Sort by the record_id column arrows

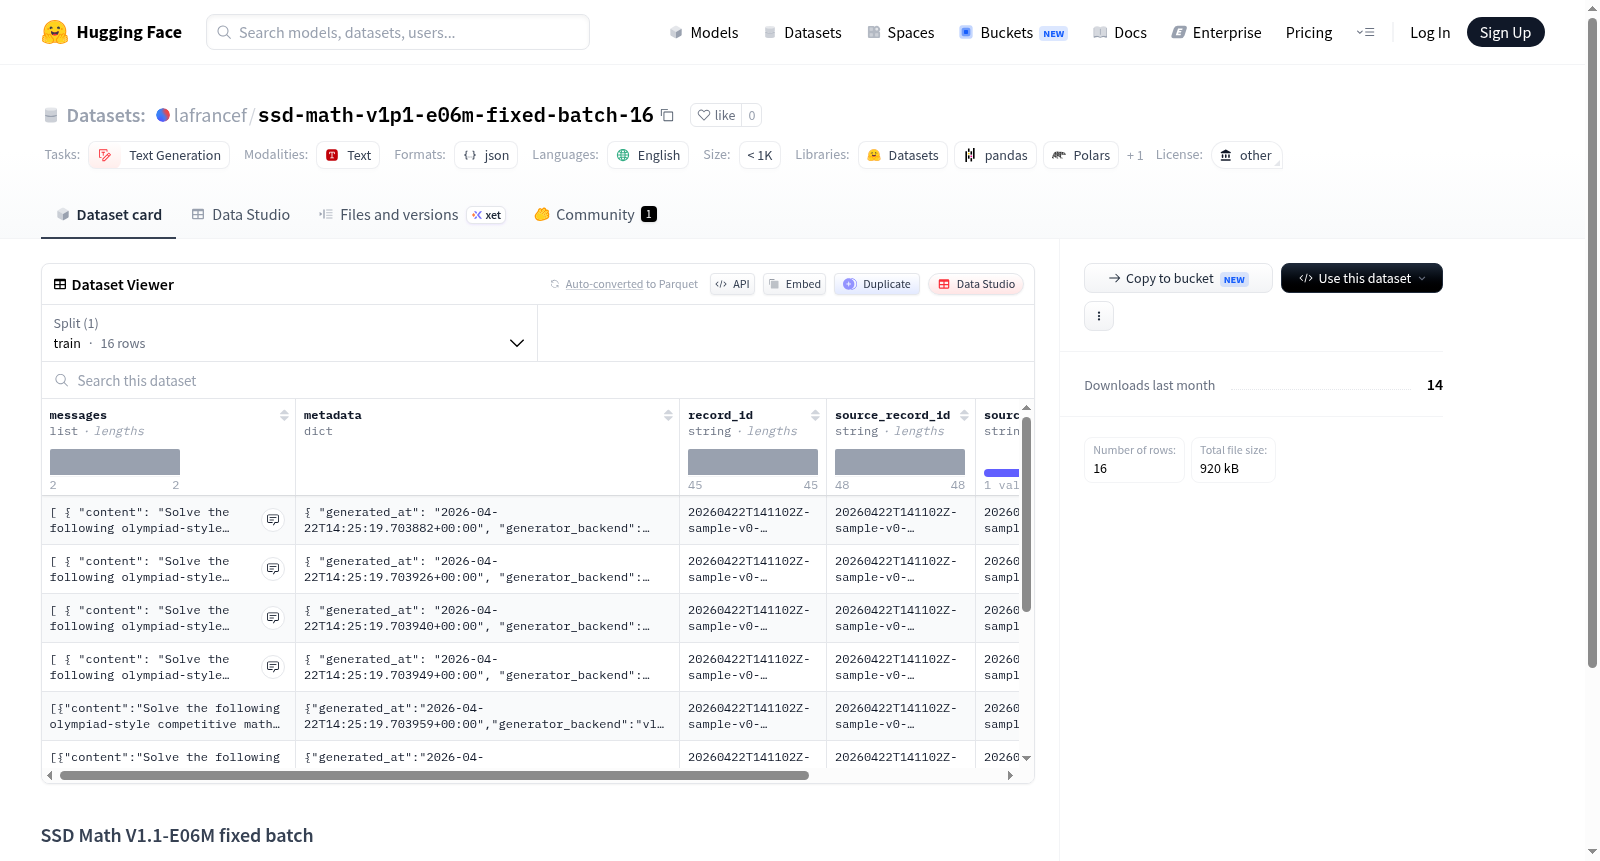tap(815, 415)
